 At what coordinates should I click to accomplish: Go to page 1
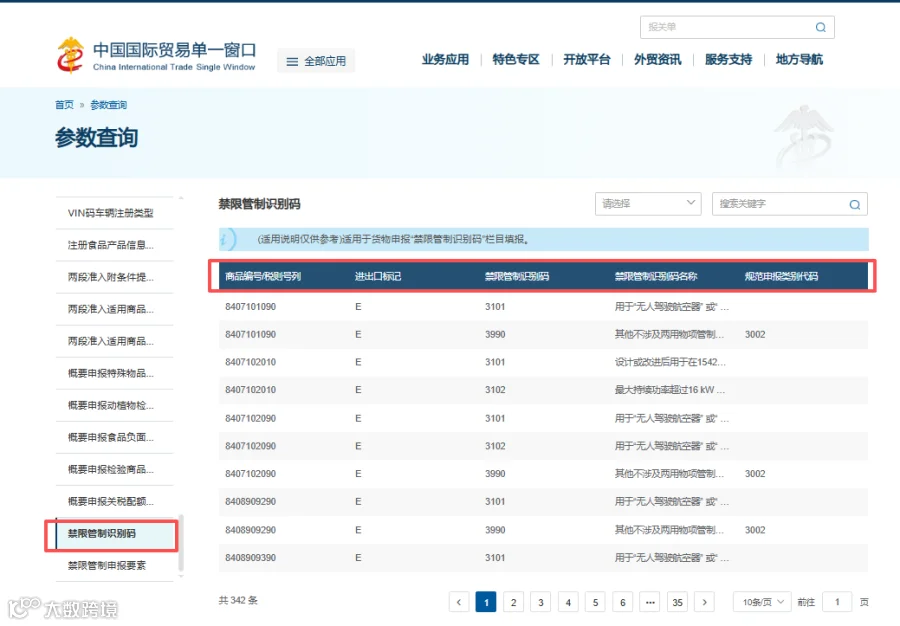click(x=486, y=602)
